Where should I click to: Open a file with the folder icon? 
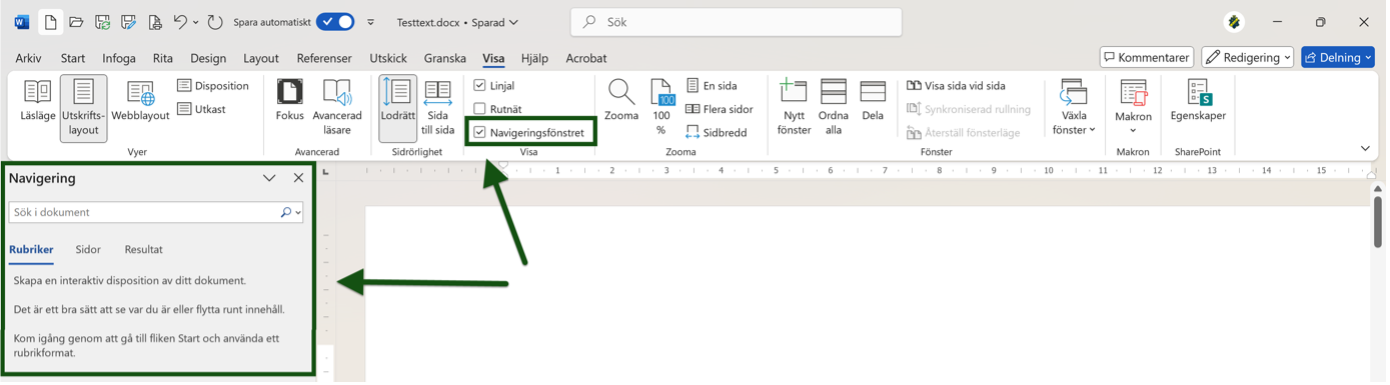76,22
